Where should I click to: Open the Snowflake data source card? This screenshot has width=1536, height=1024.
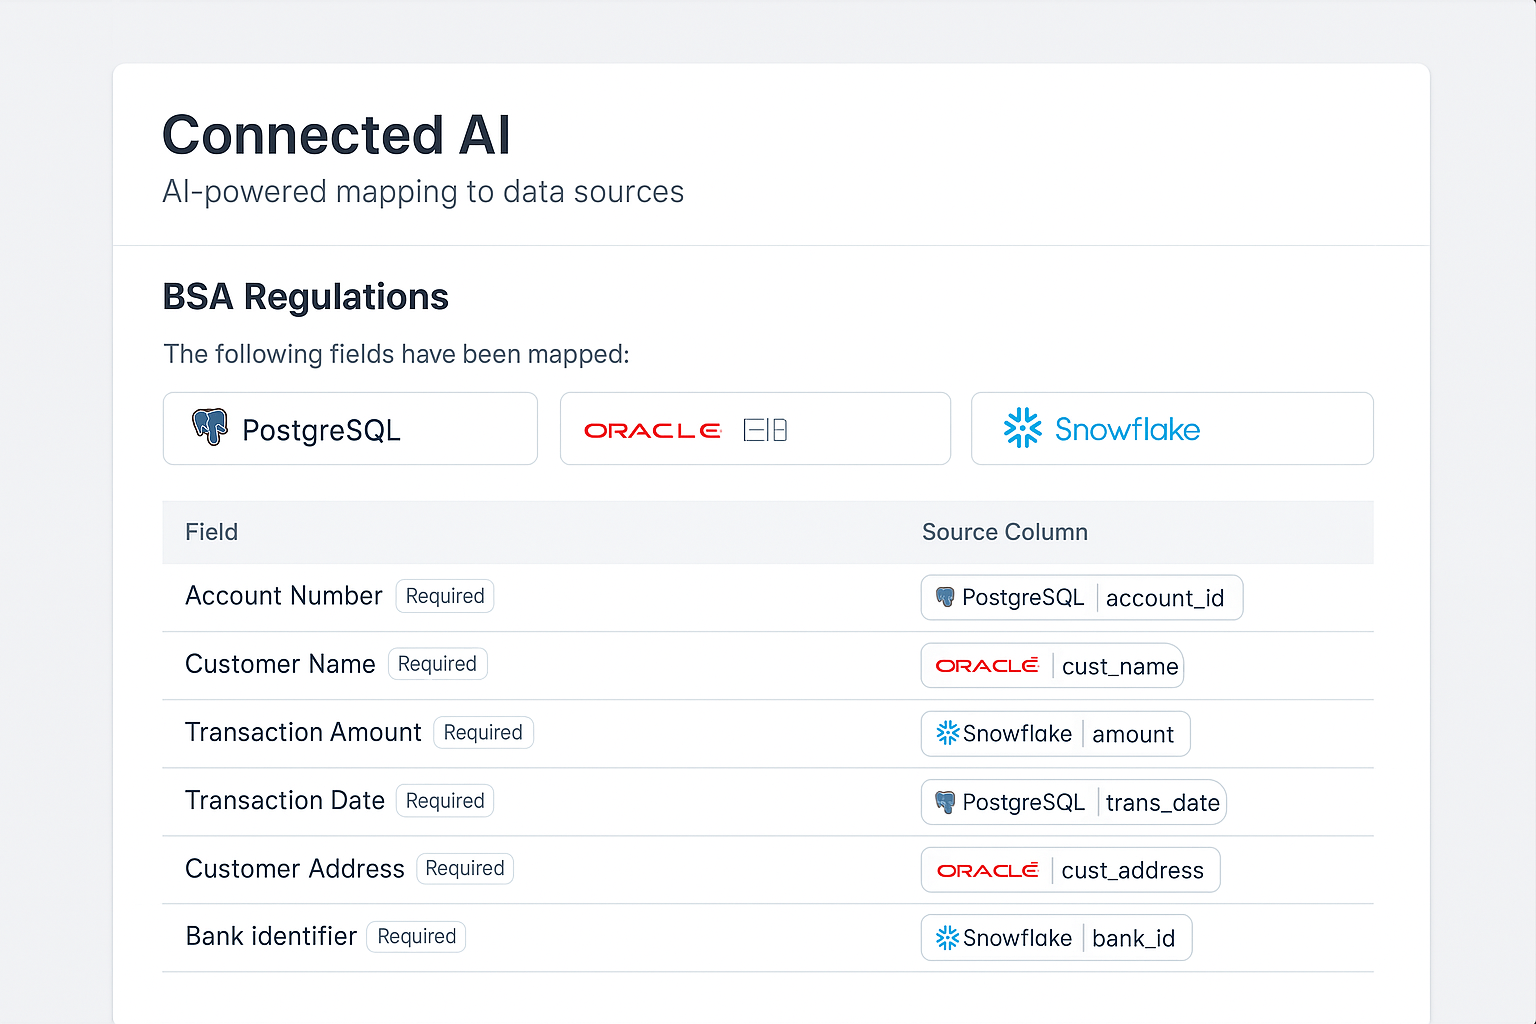[1171, 428]
